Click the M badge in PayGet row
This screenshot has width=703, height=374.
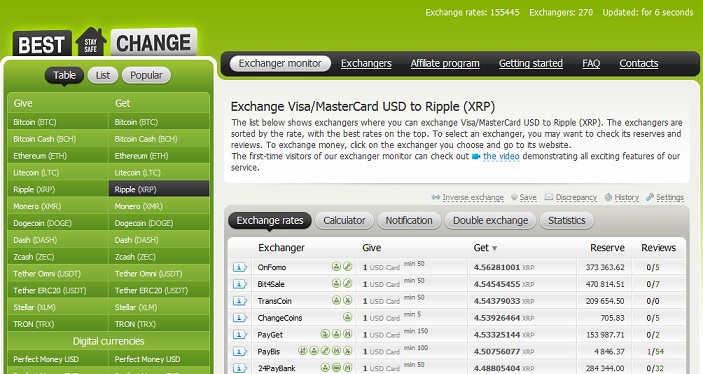coord(347,334)
